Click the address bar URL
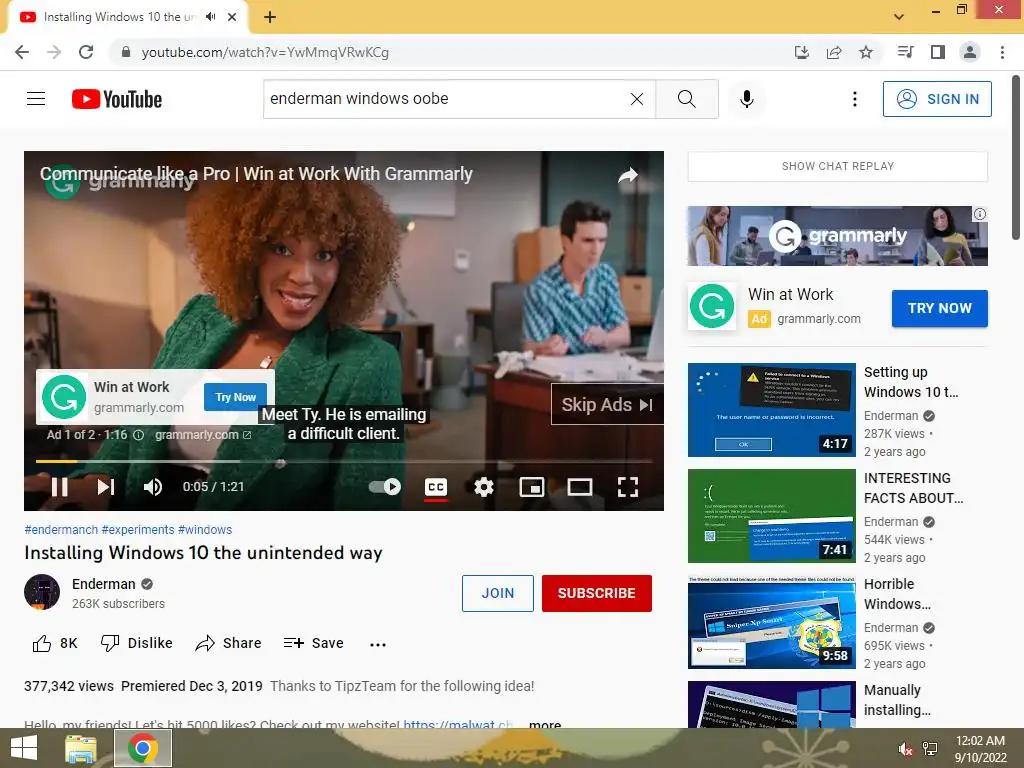This screenshot has height=768, width=1024. click(265, 52)
